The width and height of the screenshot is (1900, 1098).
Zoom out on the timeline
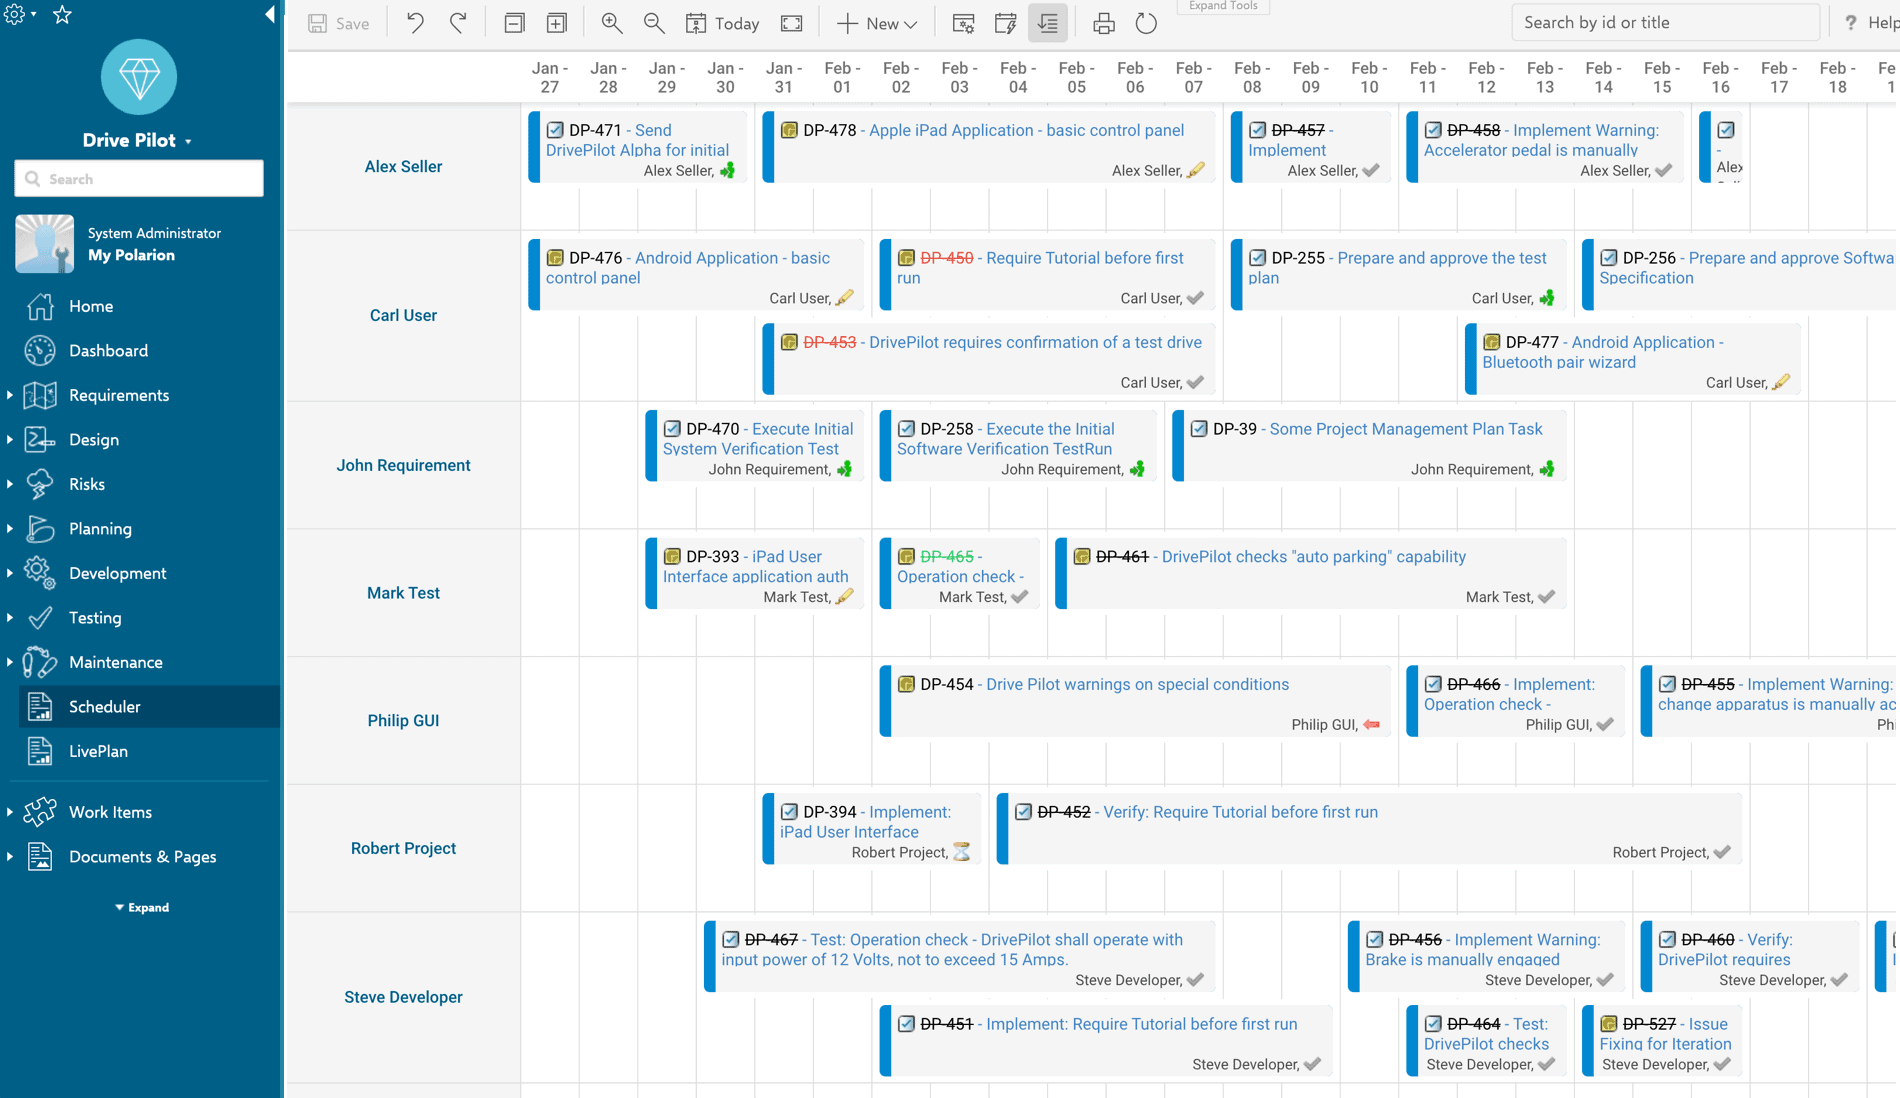654,23
